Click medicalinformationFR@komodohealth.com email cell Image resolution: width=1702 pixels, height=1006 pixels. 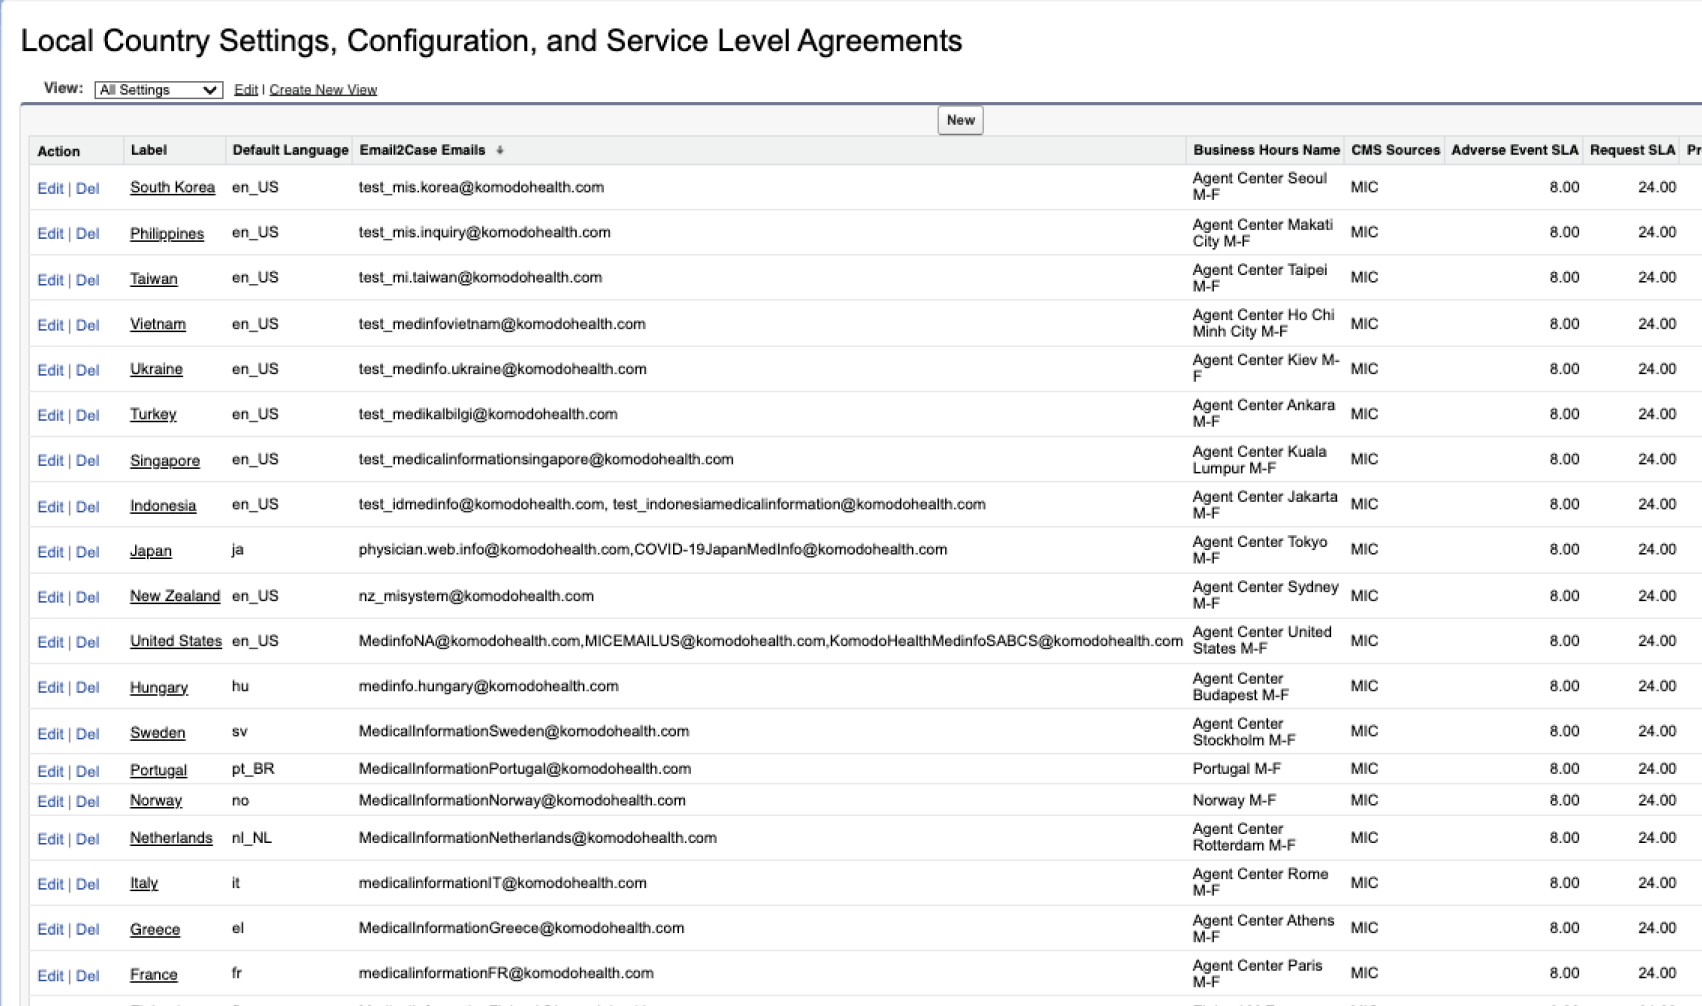[506, 973]
